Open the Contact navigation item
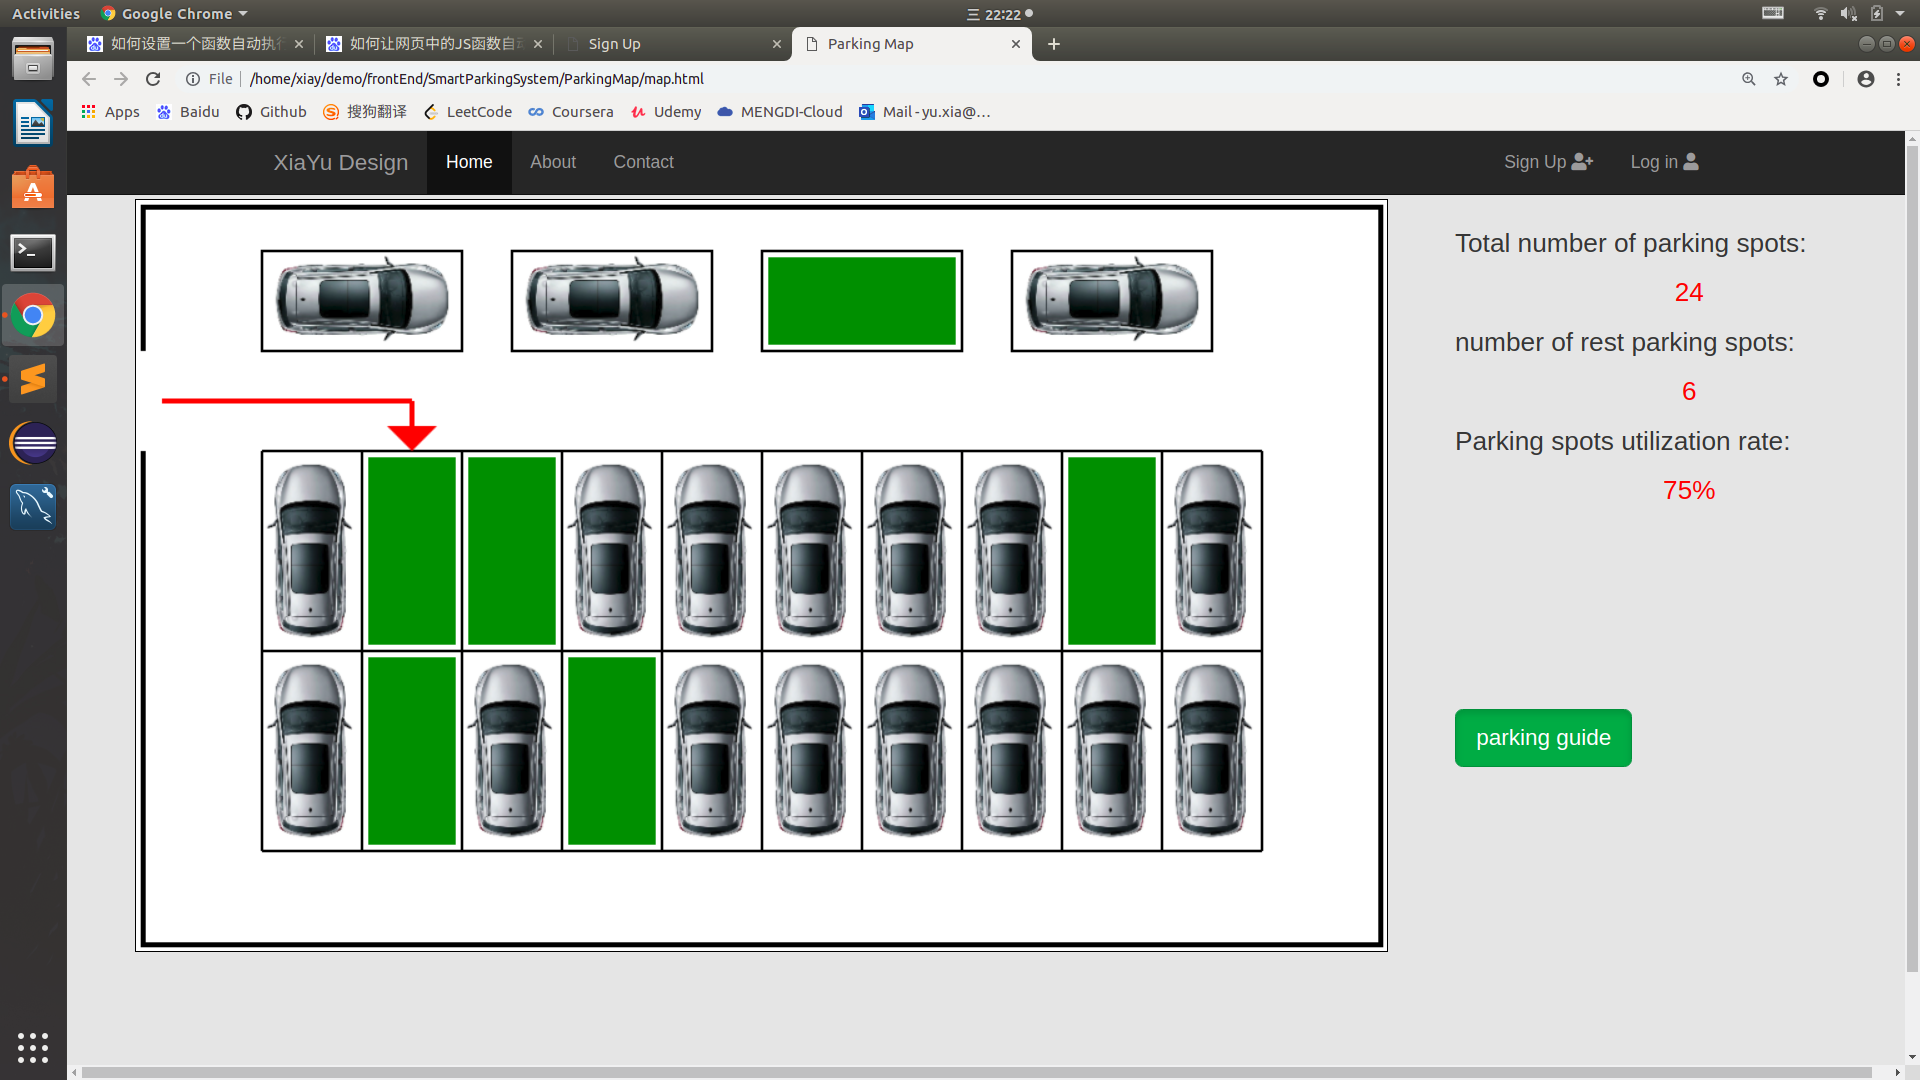The image size is (1920, 1080). (643, 162)
